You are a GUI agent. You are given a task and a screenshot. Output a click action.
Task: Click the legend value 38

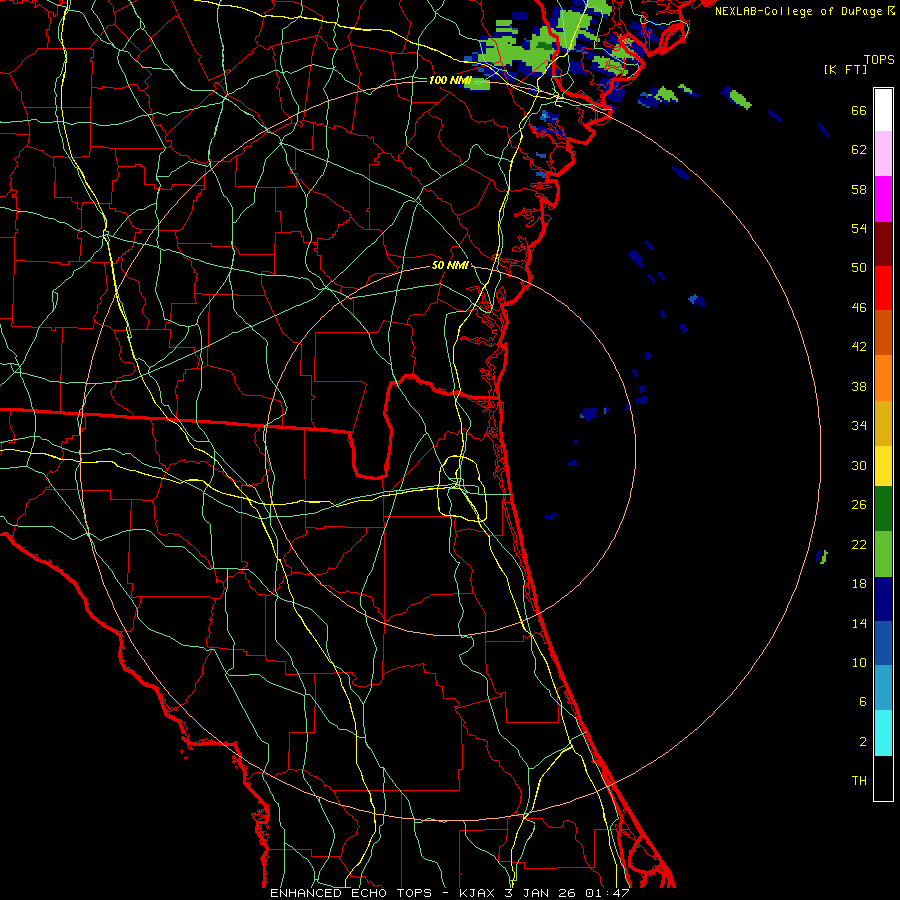point(859,386)
